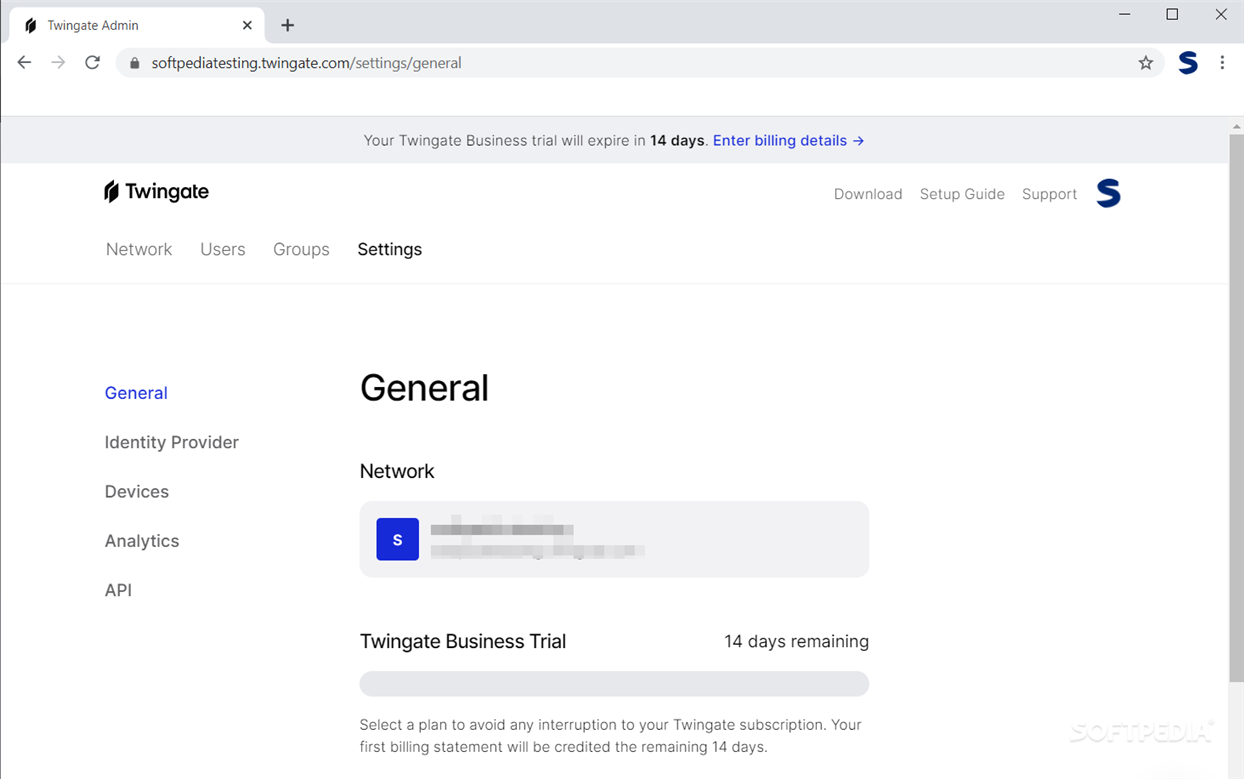Click the browser forward arrow
This screenshot has height=779, width=1244.
58,62
